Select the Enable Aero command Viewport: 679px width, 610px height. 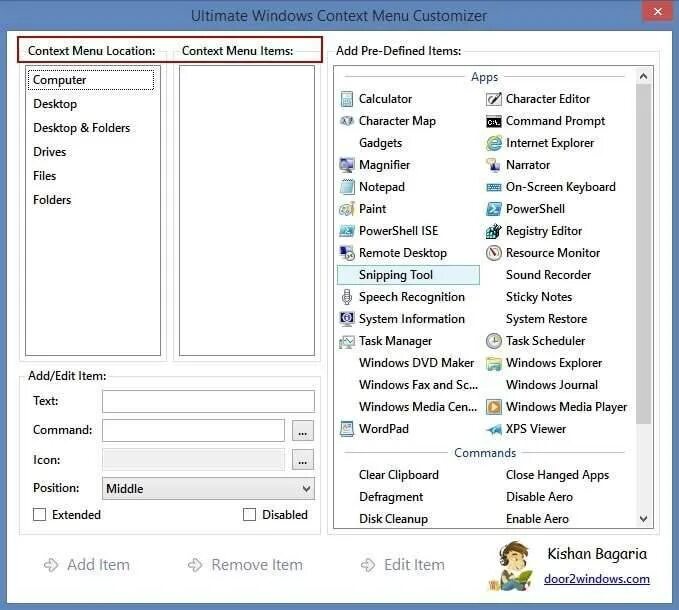coord(537,519)
